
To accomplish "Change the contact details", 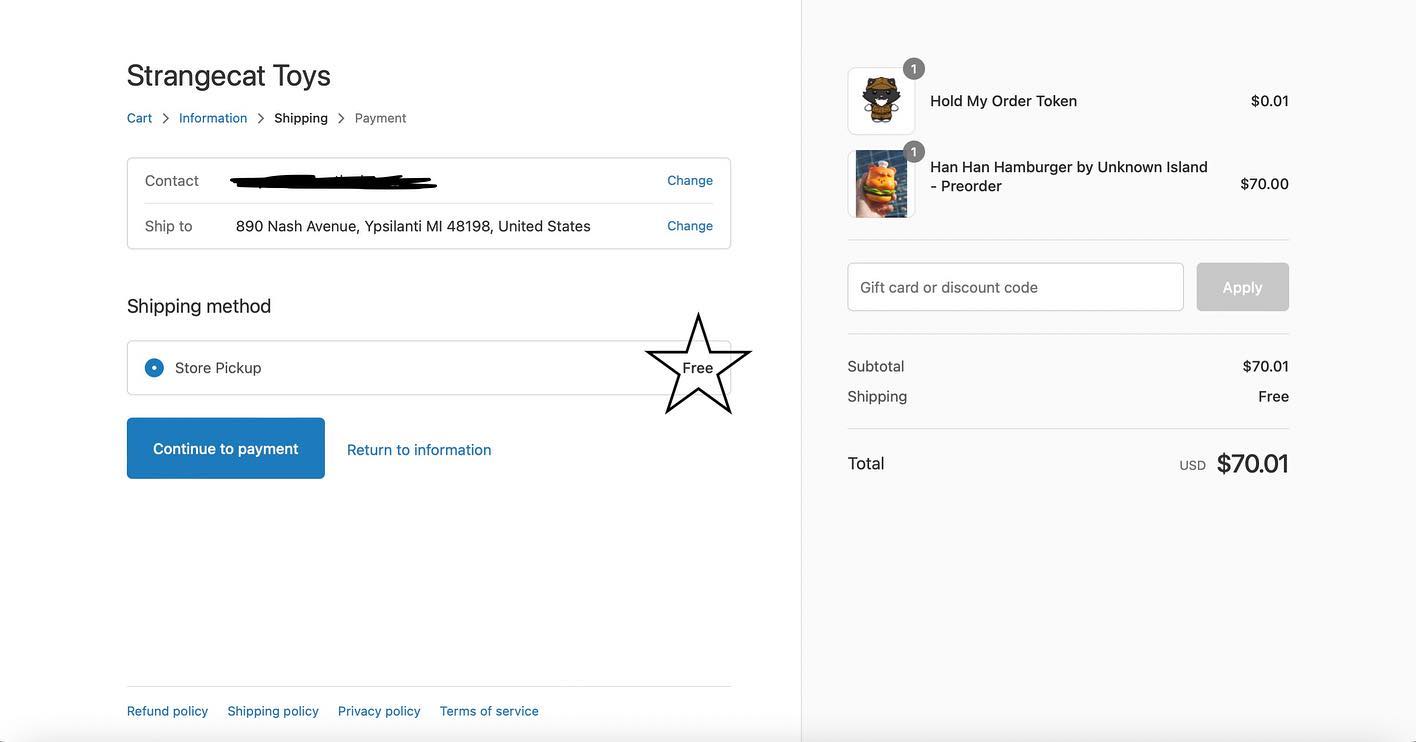I will (x=690, y=180).
